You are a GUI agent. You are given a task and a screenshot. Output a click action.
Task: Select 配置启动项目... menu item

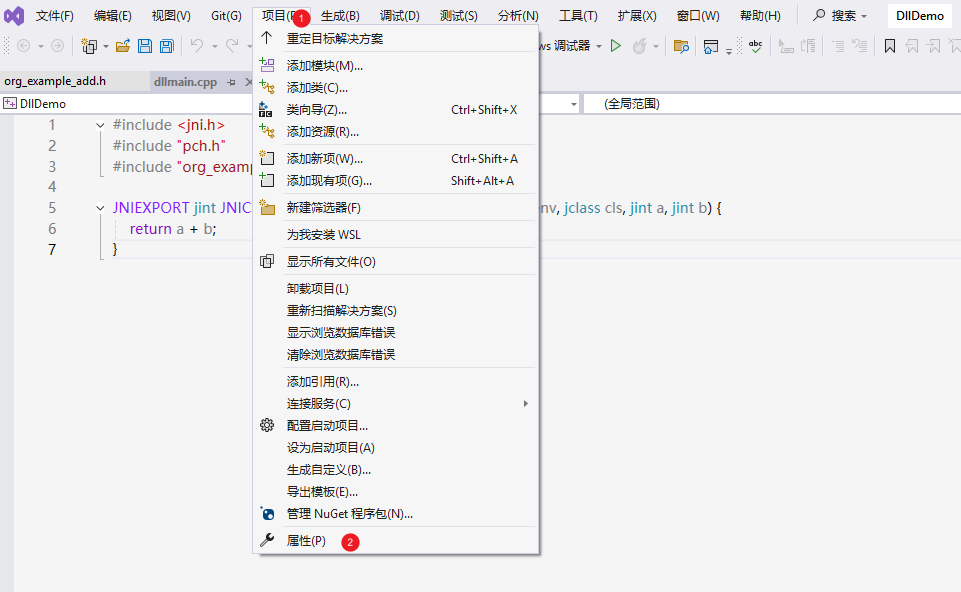395,426
